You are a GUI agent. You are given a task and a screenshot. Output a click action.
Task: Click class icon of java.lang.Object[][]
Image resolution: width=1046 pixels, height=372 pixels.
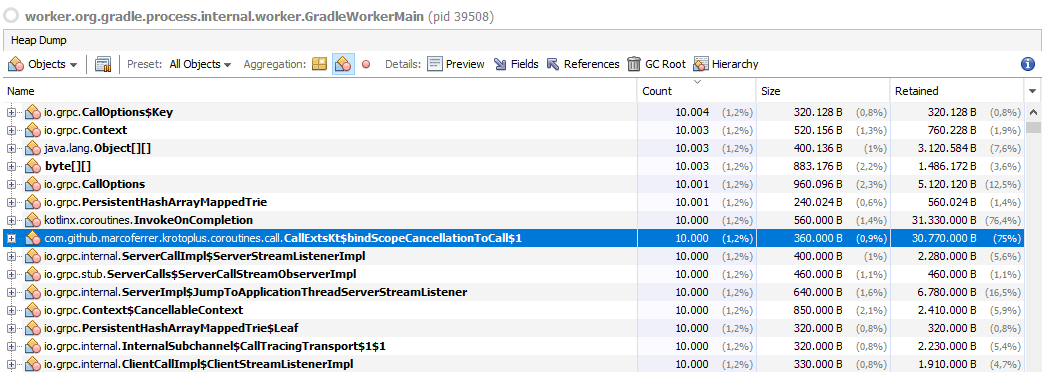pos(33,148)
